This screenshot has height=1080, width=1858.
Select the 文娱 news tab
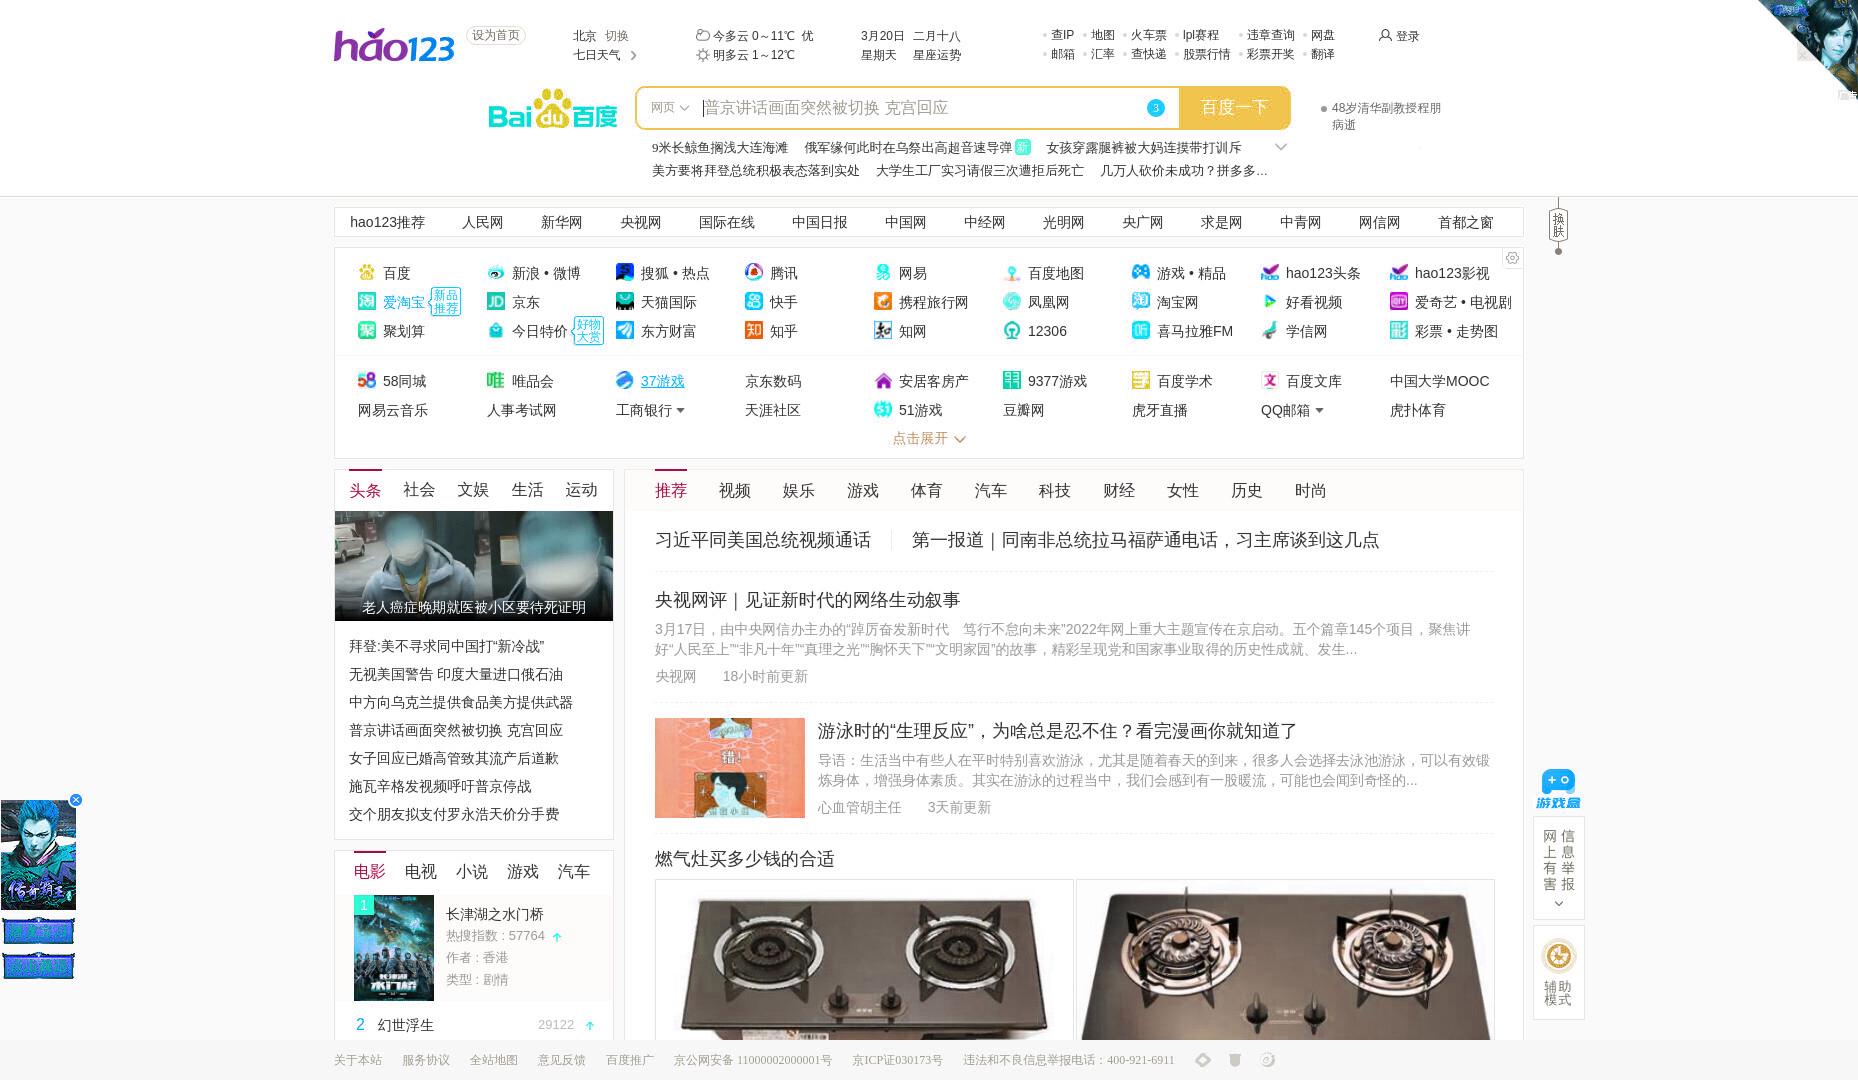pyautogui.click(x=473, y=490)
